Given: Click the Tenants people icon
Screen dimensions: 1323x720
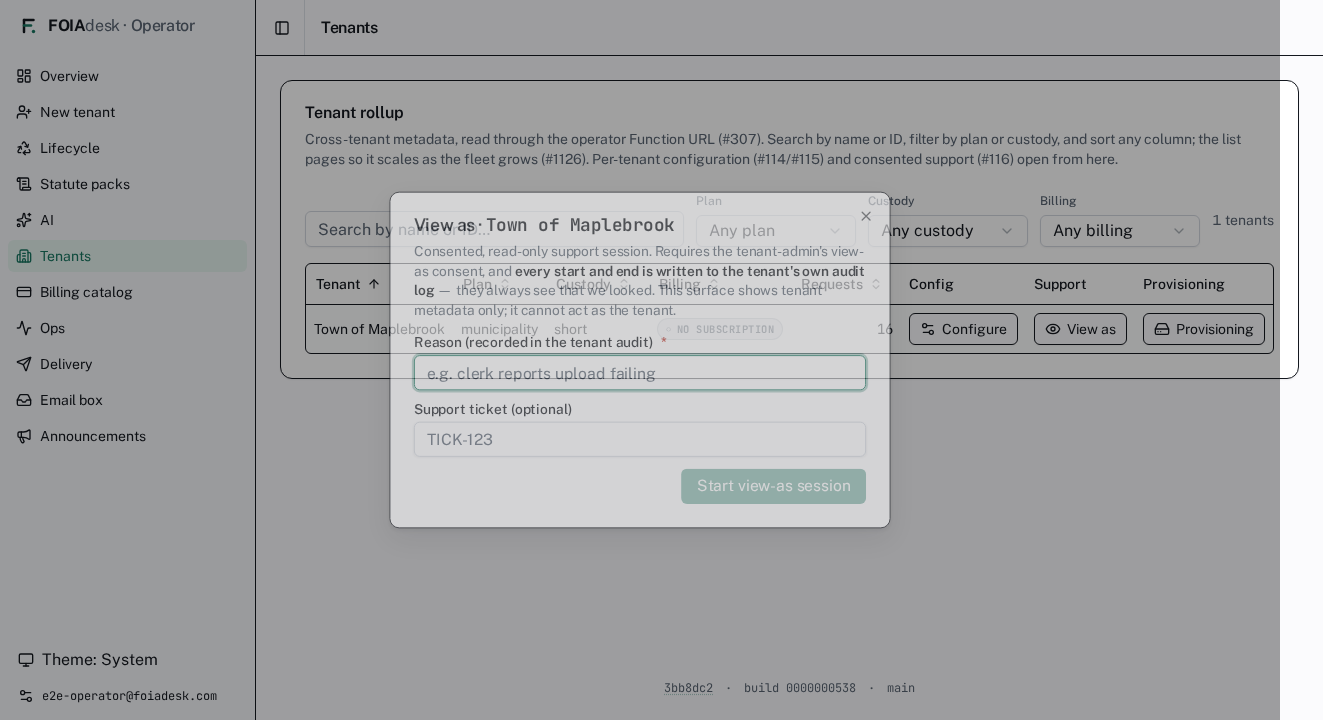Looking at the screenshot, I should click(x=24, y=256).
